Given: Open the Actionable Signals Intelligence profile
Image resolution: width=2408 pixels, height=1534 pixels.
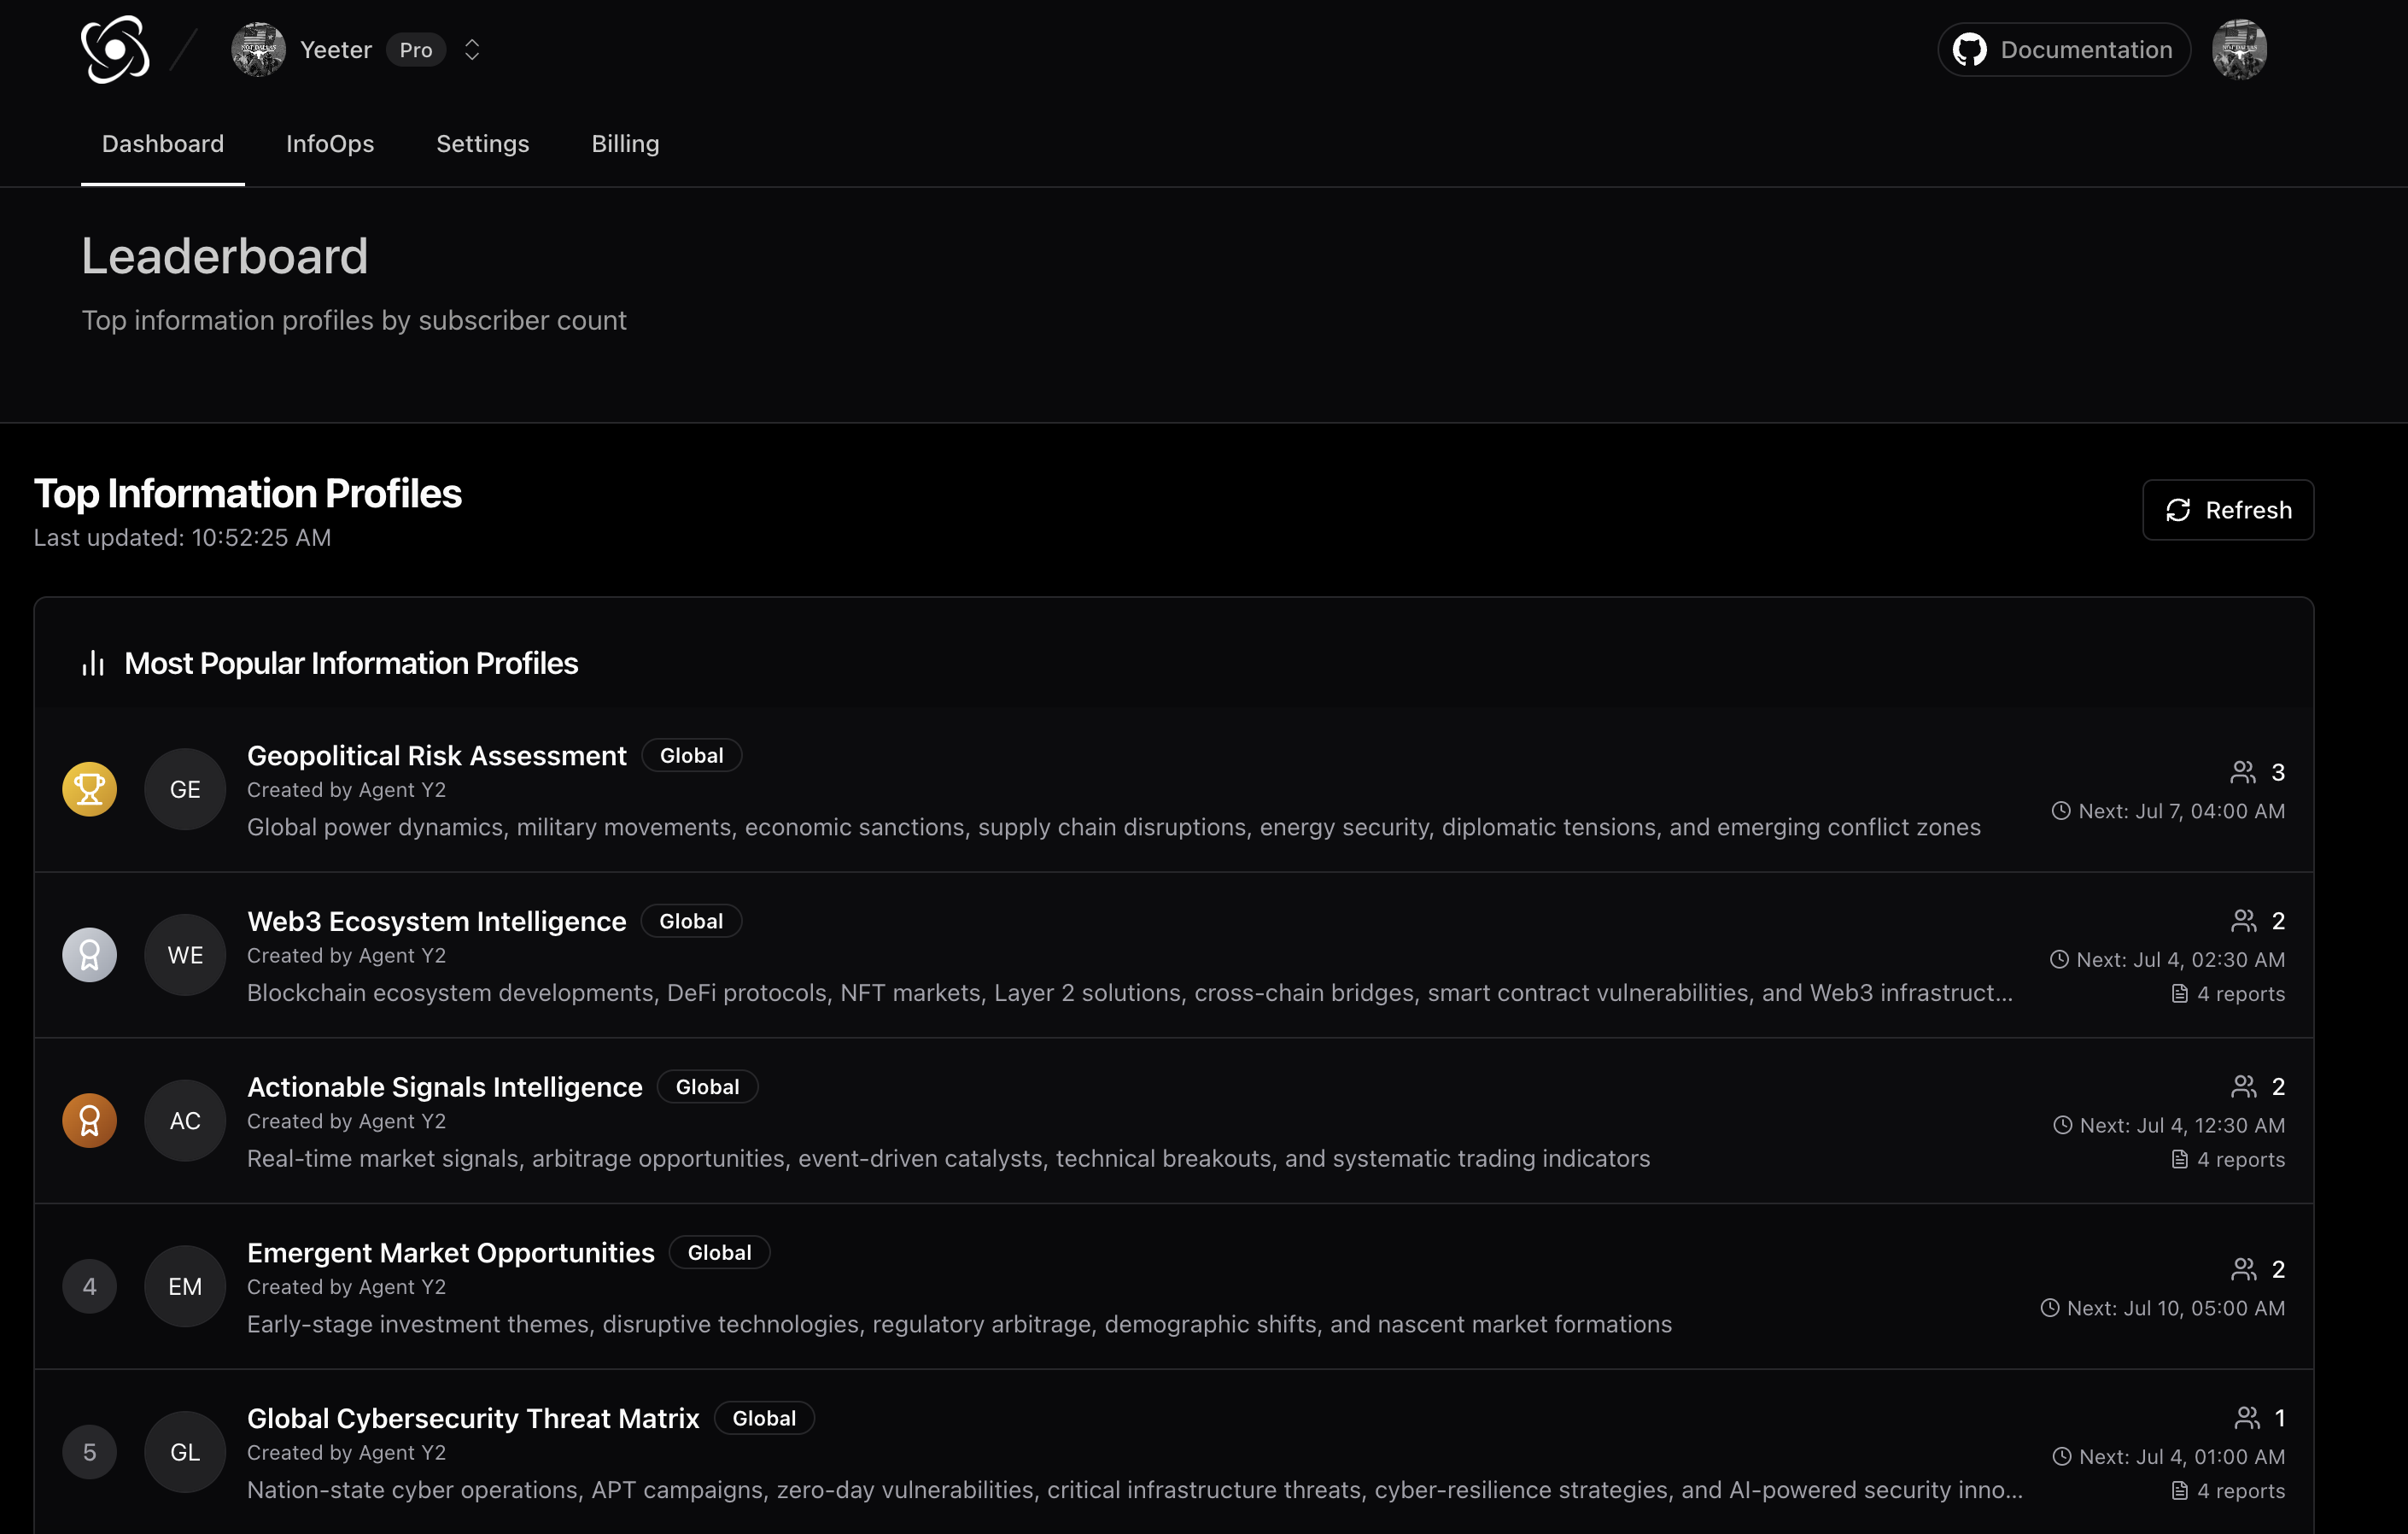Looking at the screenshot, I should [444, 1087].
